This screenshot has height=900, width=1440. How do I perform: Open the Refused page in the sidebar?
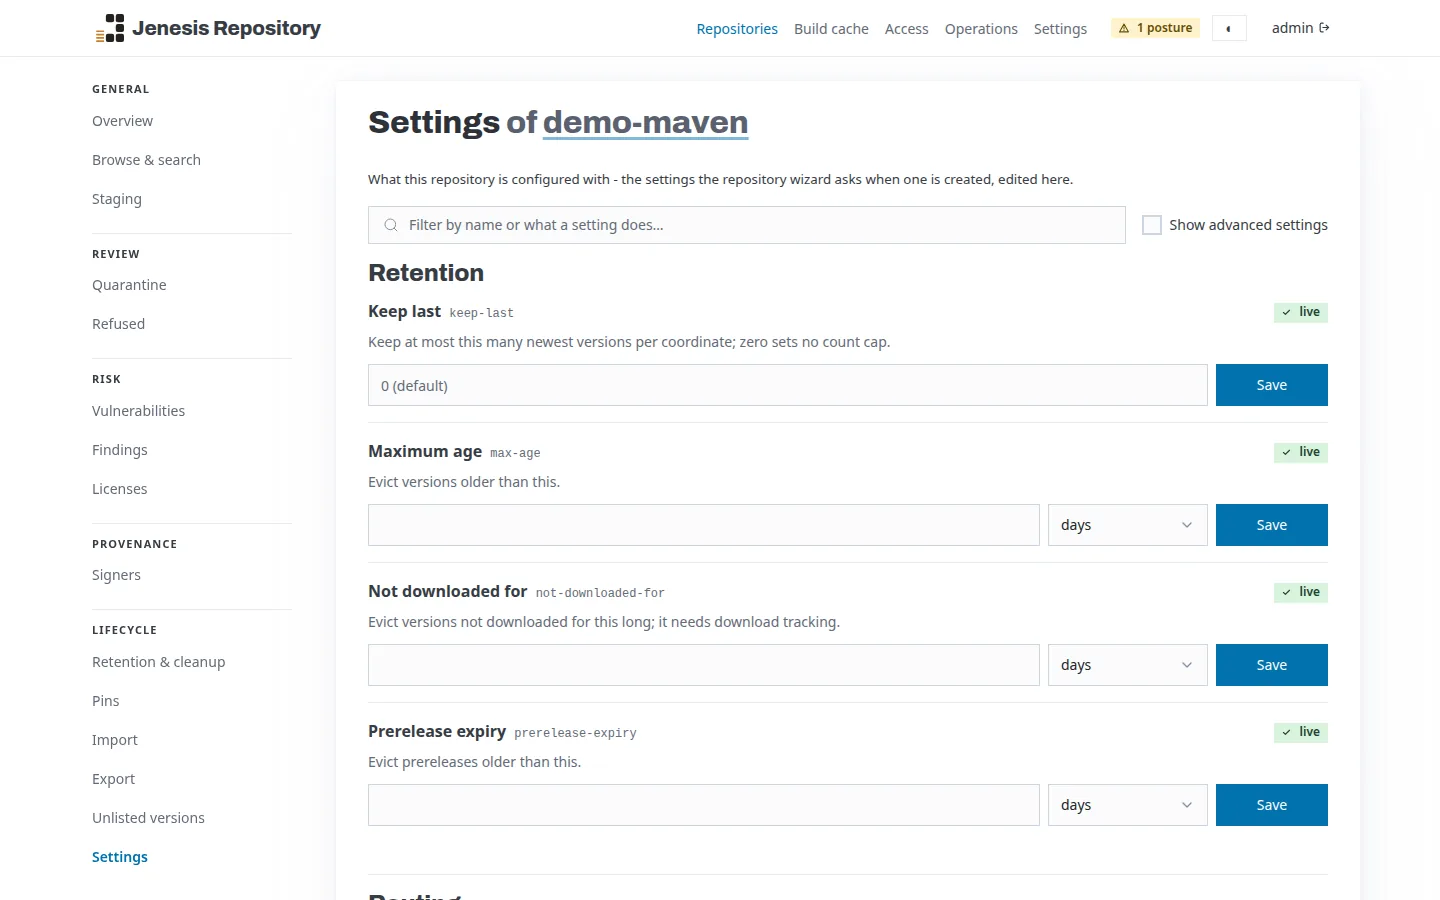[118, 324]
